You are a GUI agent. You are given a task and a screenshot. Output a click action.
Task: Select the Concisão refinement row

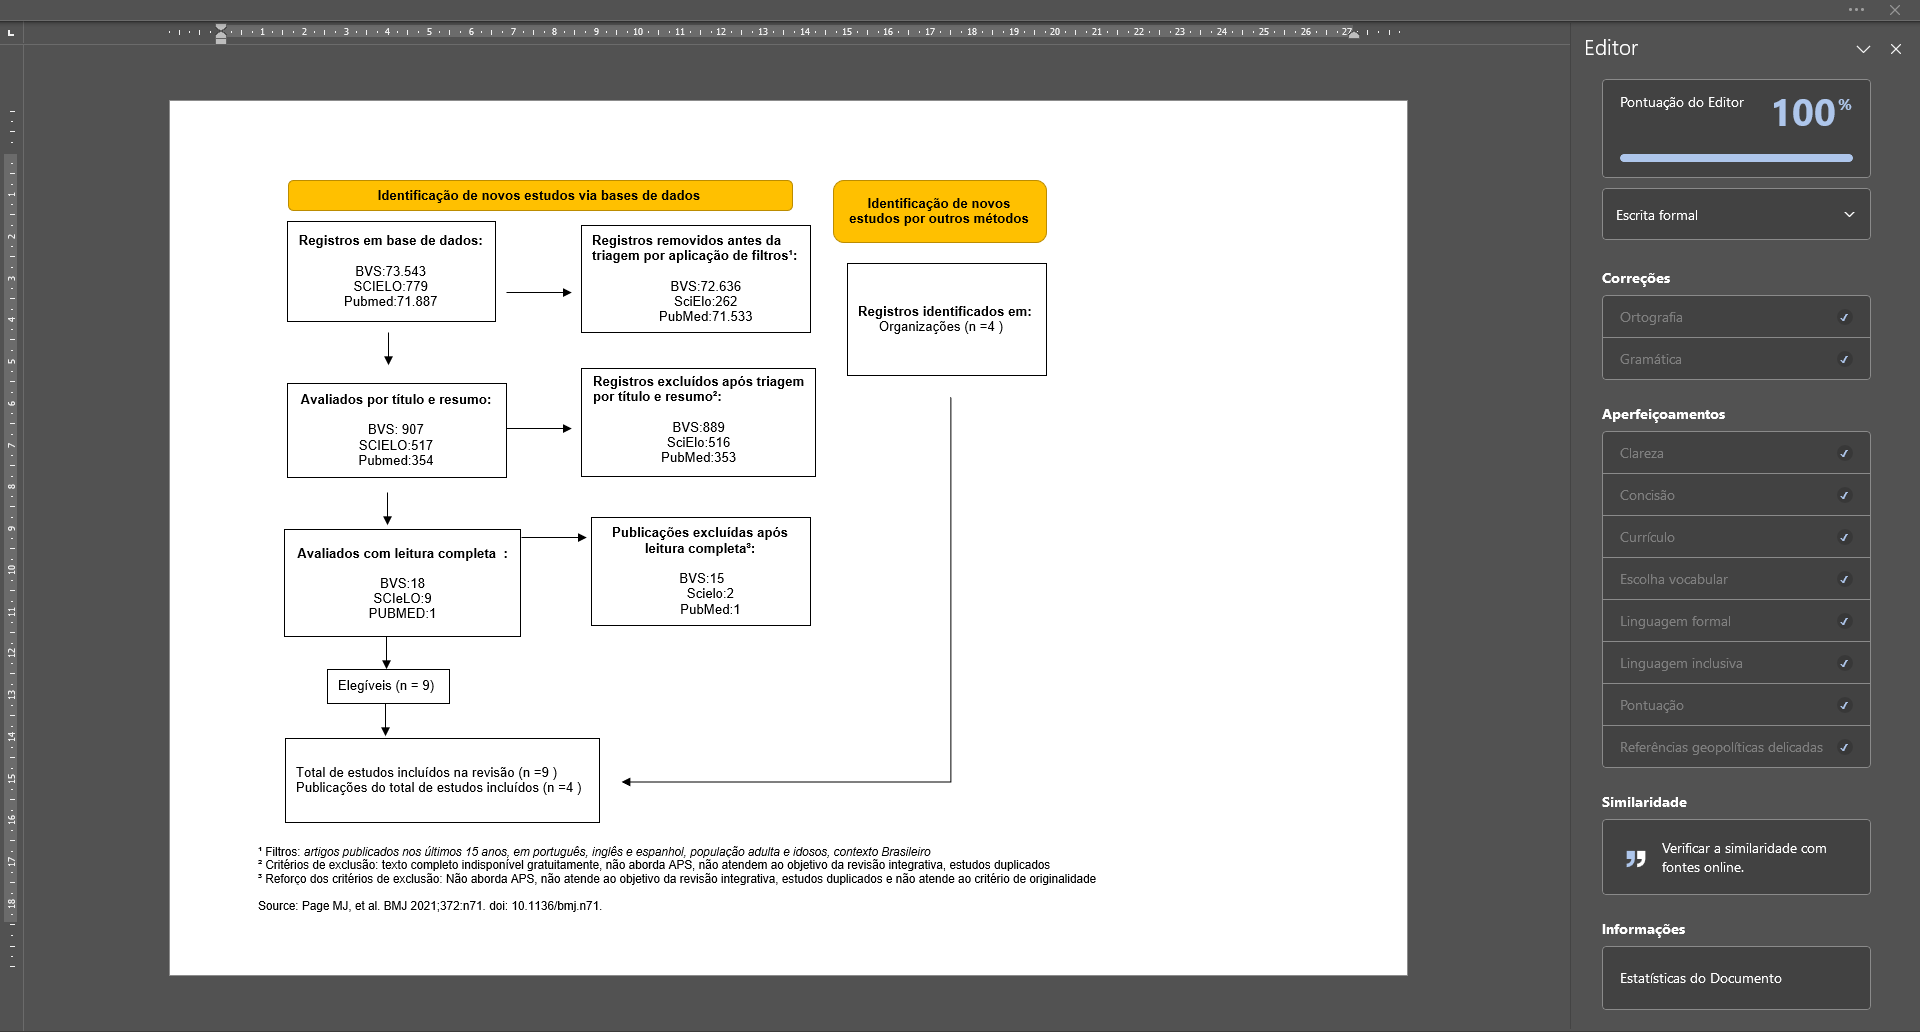tap(1736, 495)
